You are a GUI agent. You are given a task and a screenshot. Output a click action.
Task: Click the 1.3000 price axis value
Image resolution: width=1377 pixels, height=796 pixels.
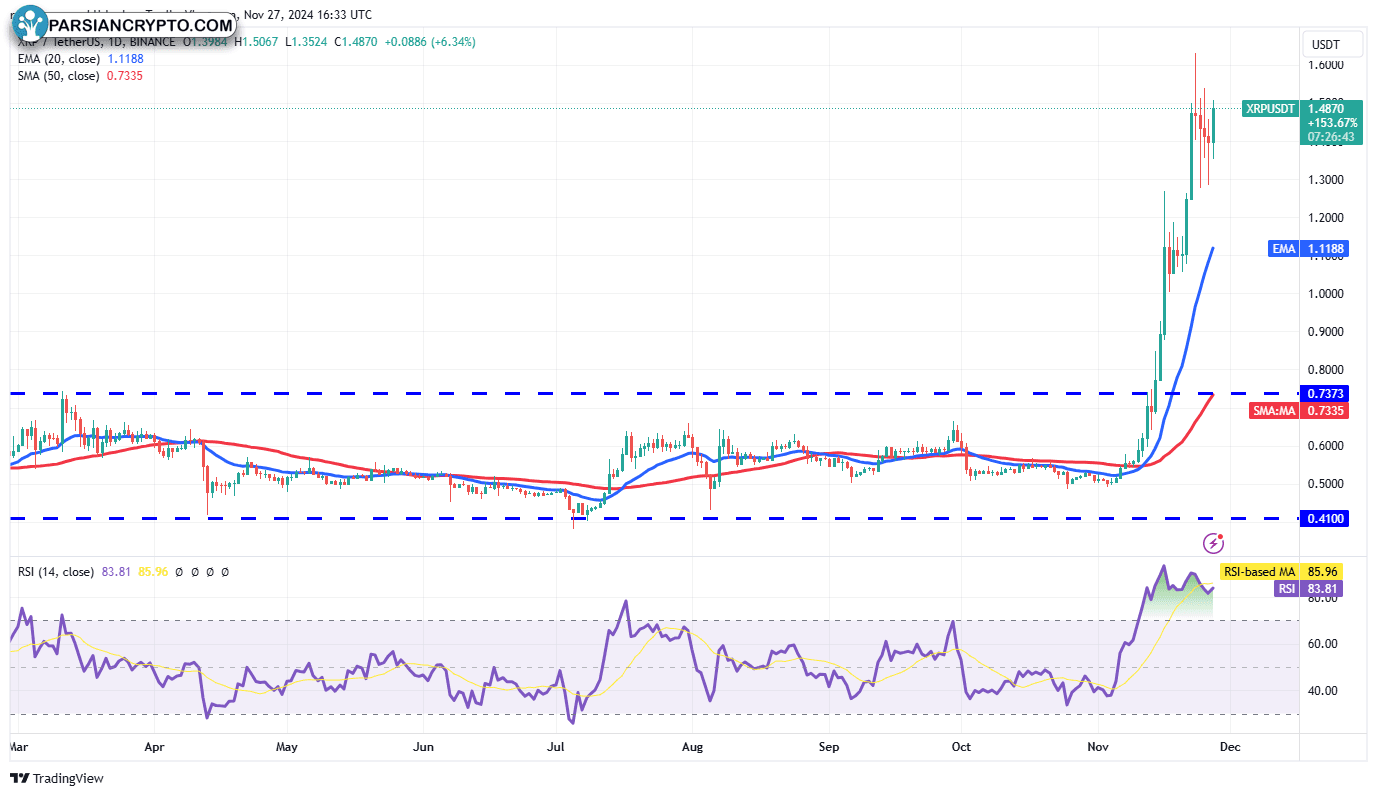pos(1325,180)
